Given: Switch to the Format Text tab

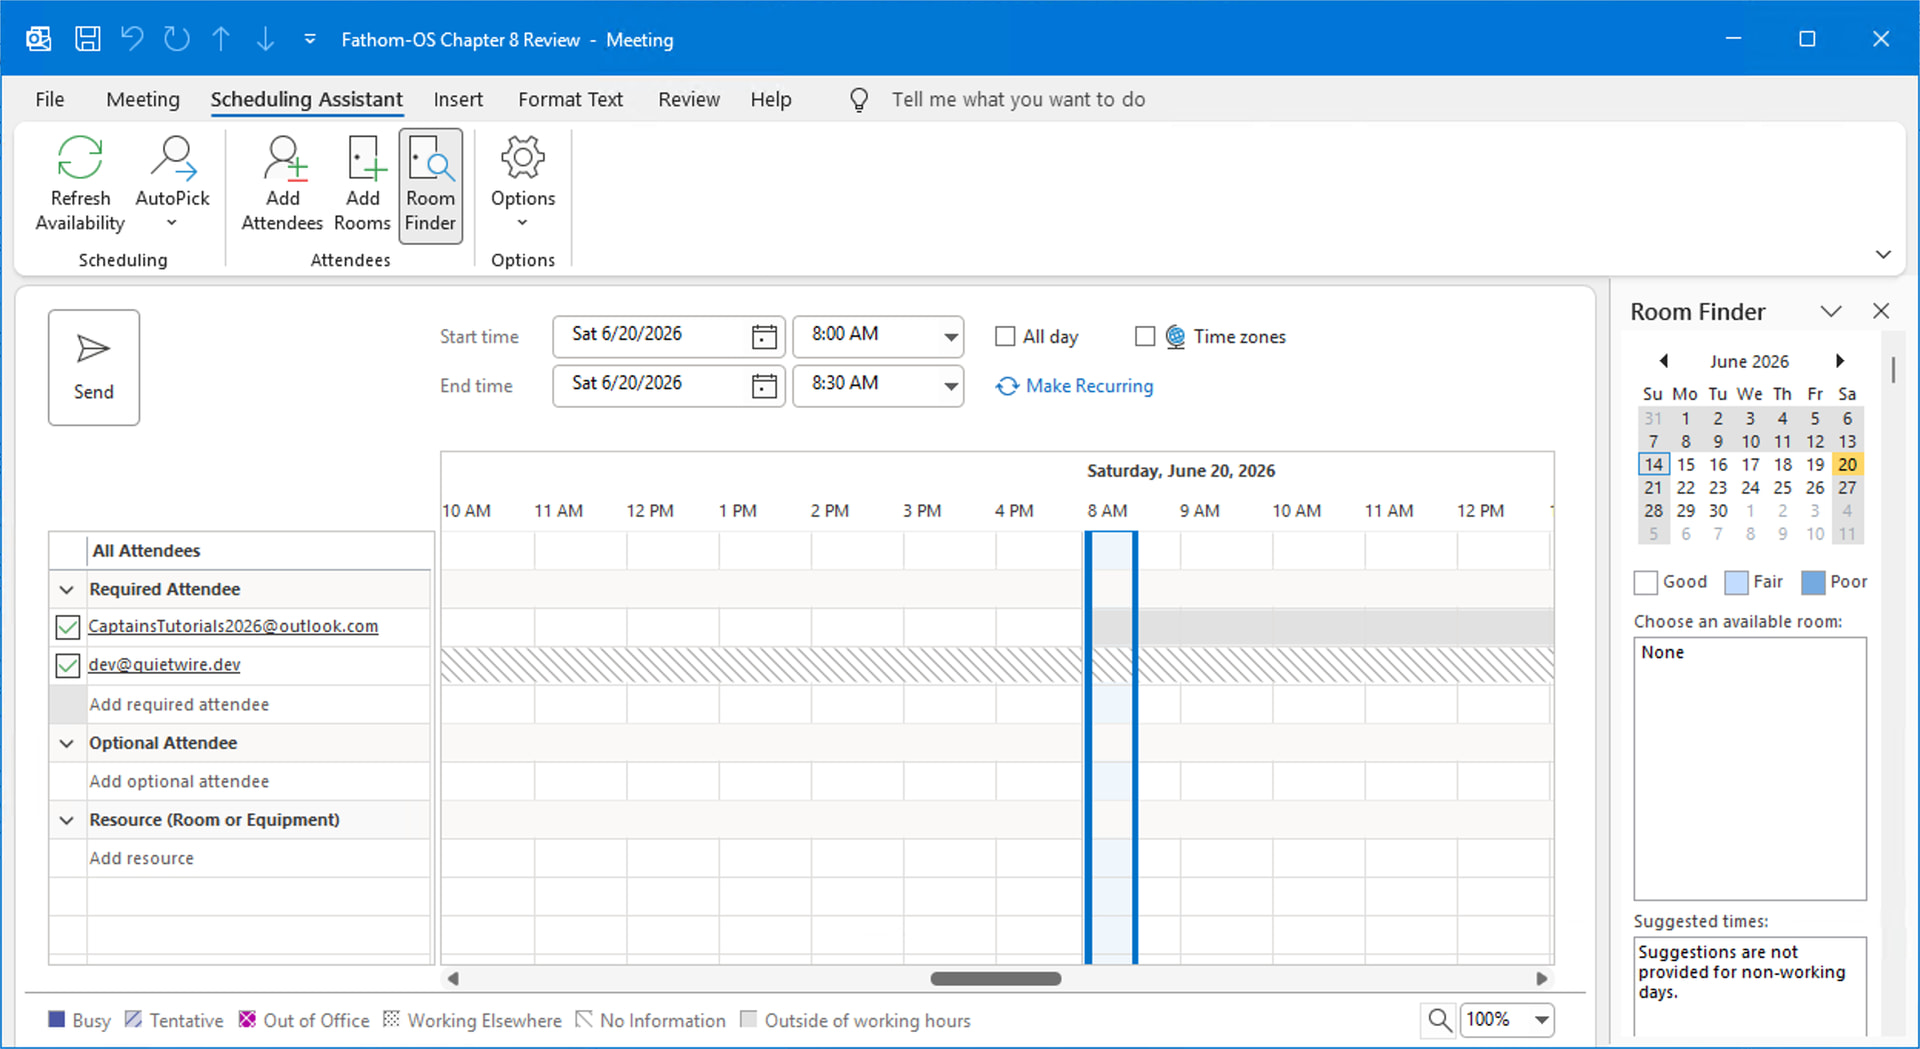Looking at the screenshot, I should tap(570, 99).
